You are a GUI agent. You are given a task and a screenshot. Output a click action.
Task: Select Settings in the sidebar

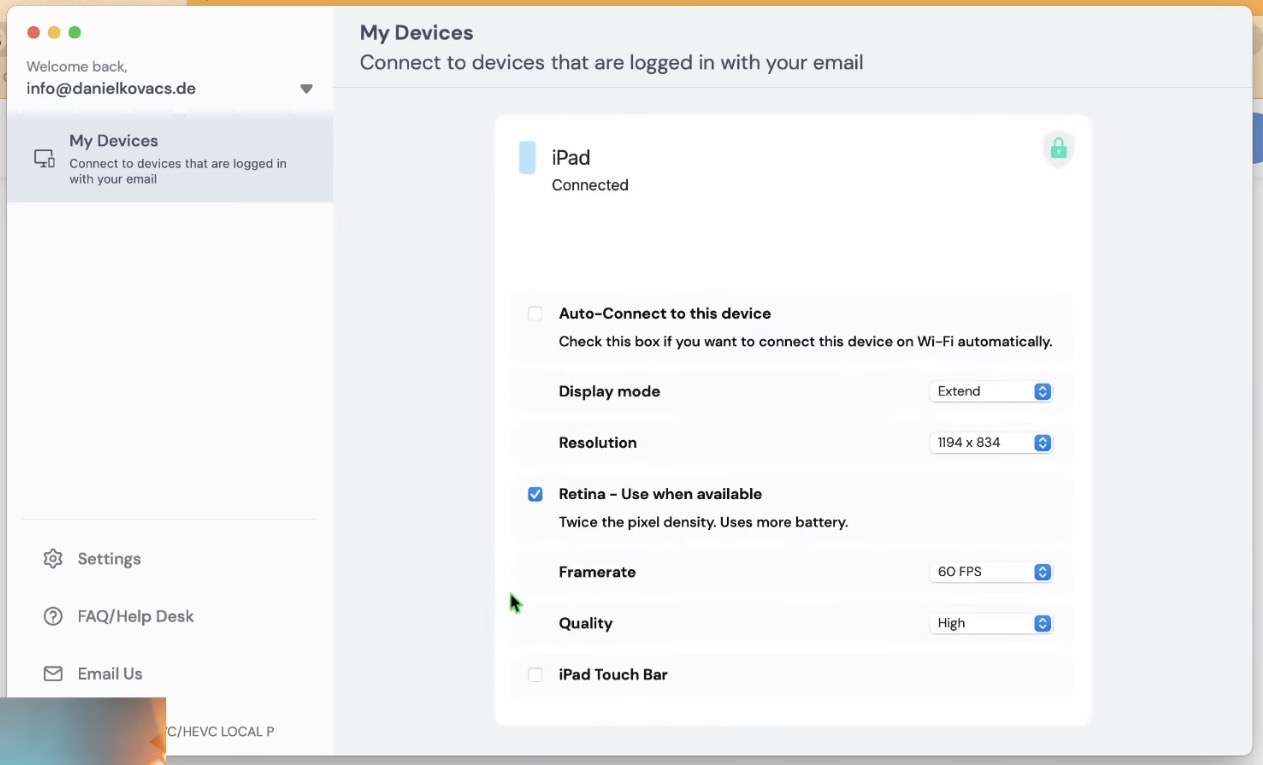109,559
